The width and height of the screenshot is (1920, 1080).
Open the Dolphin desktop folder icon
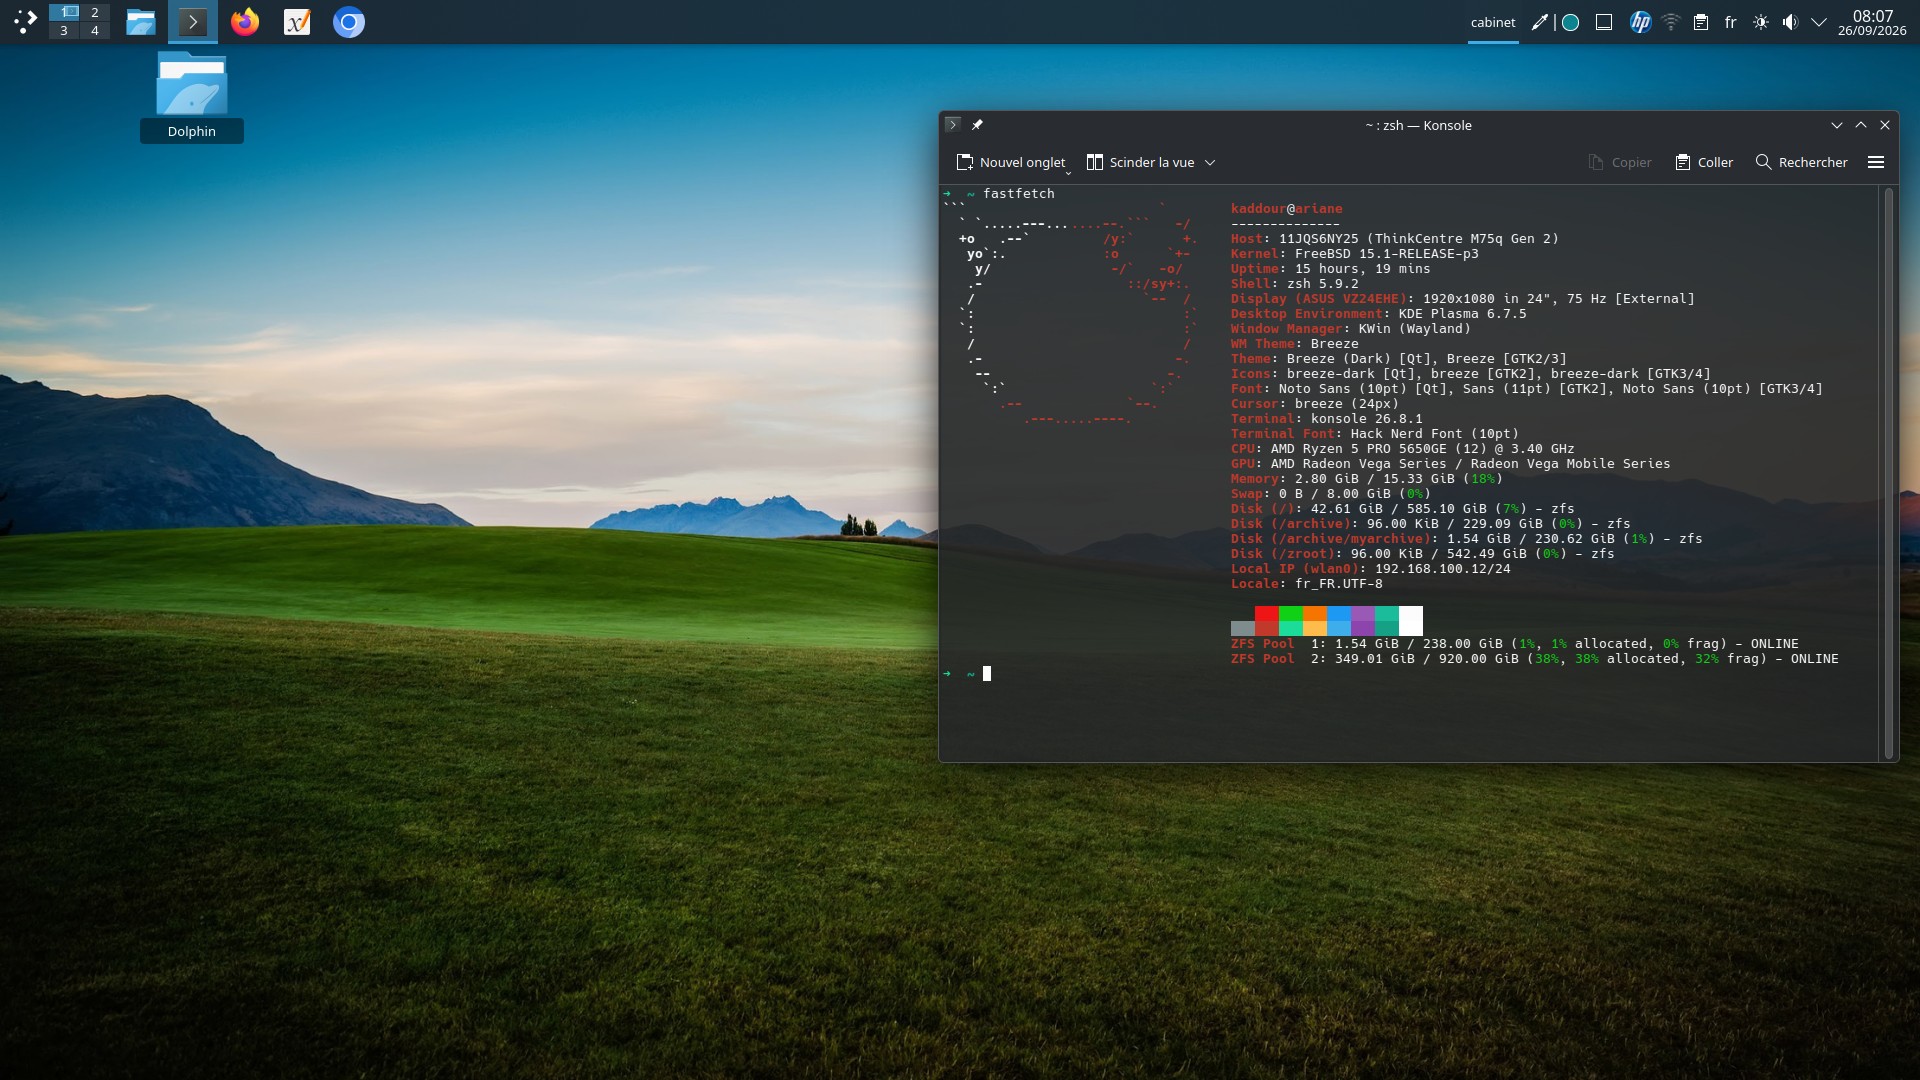pos(192,97)
